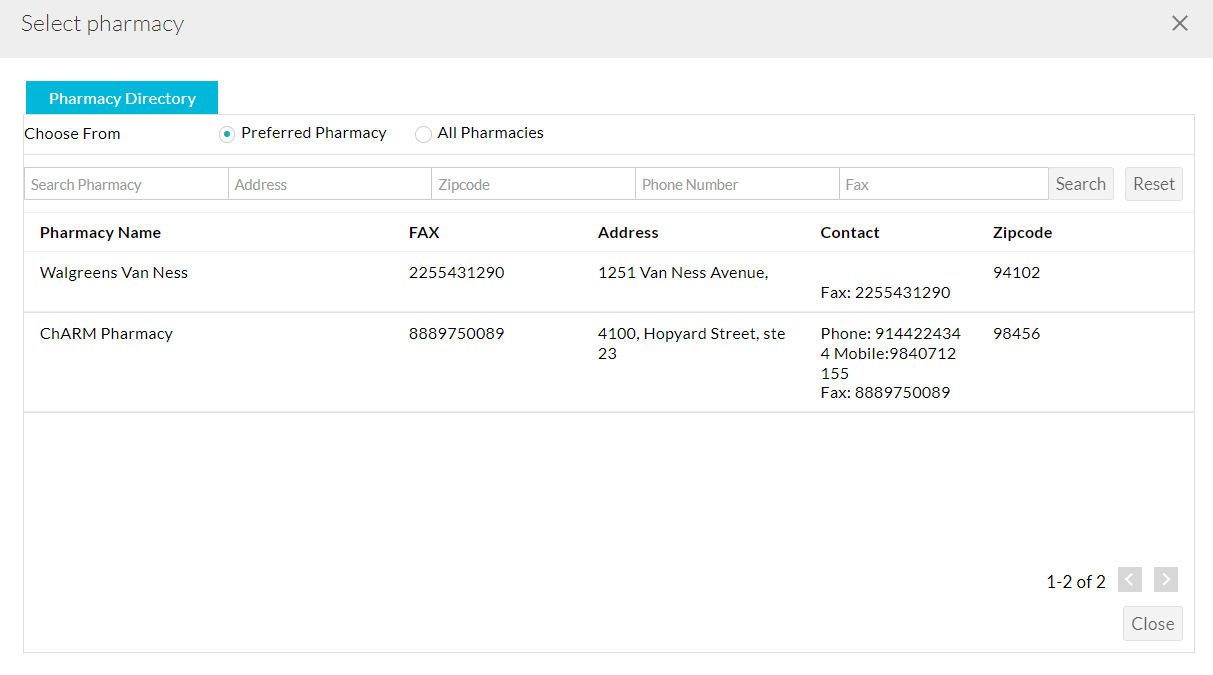This screenshot has width=1213, height=675.
Task: Close the Select pharmacy dialog with X
Action: 1180,24
